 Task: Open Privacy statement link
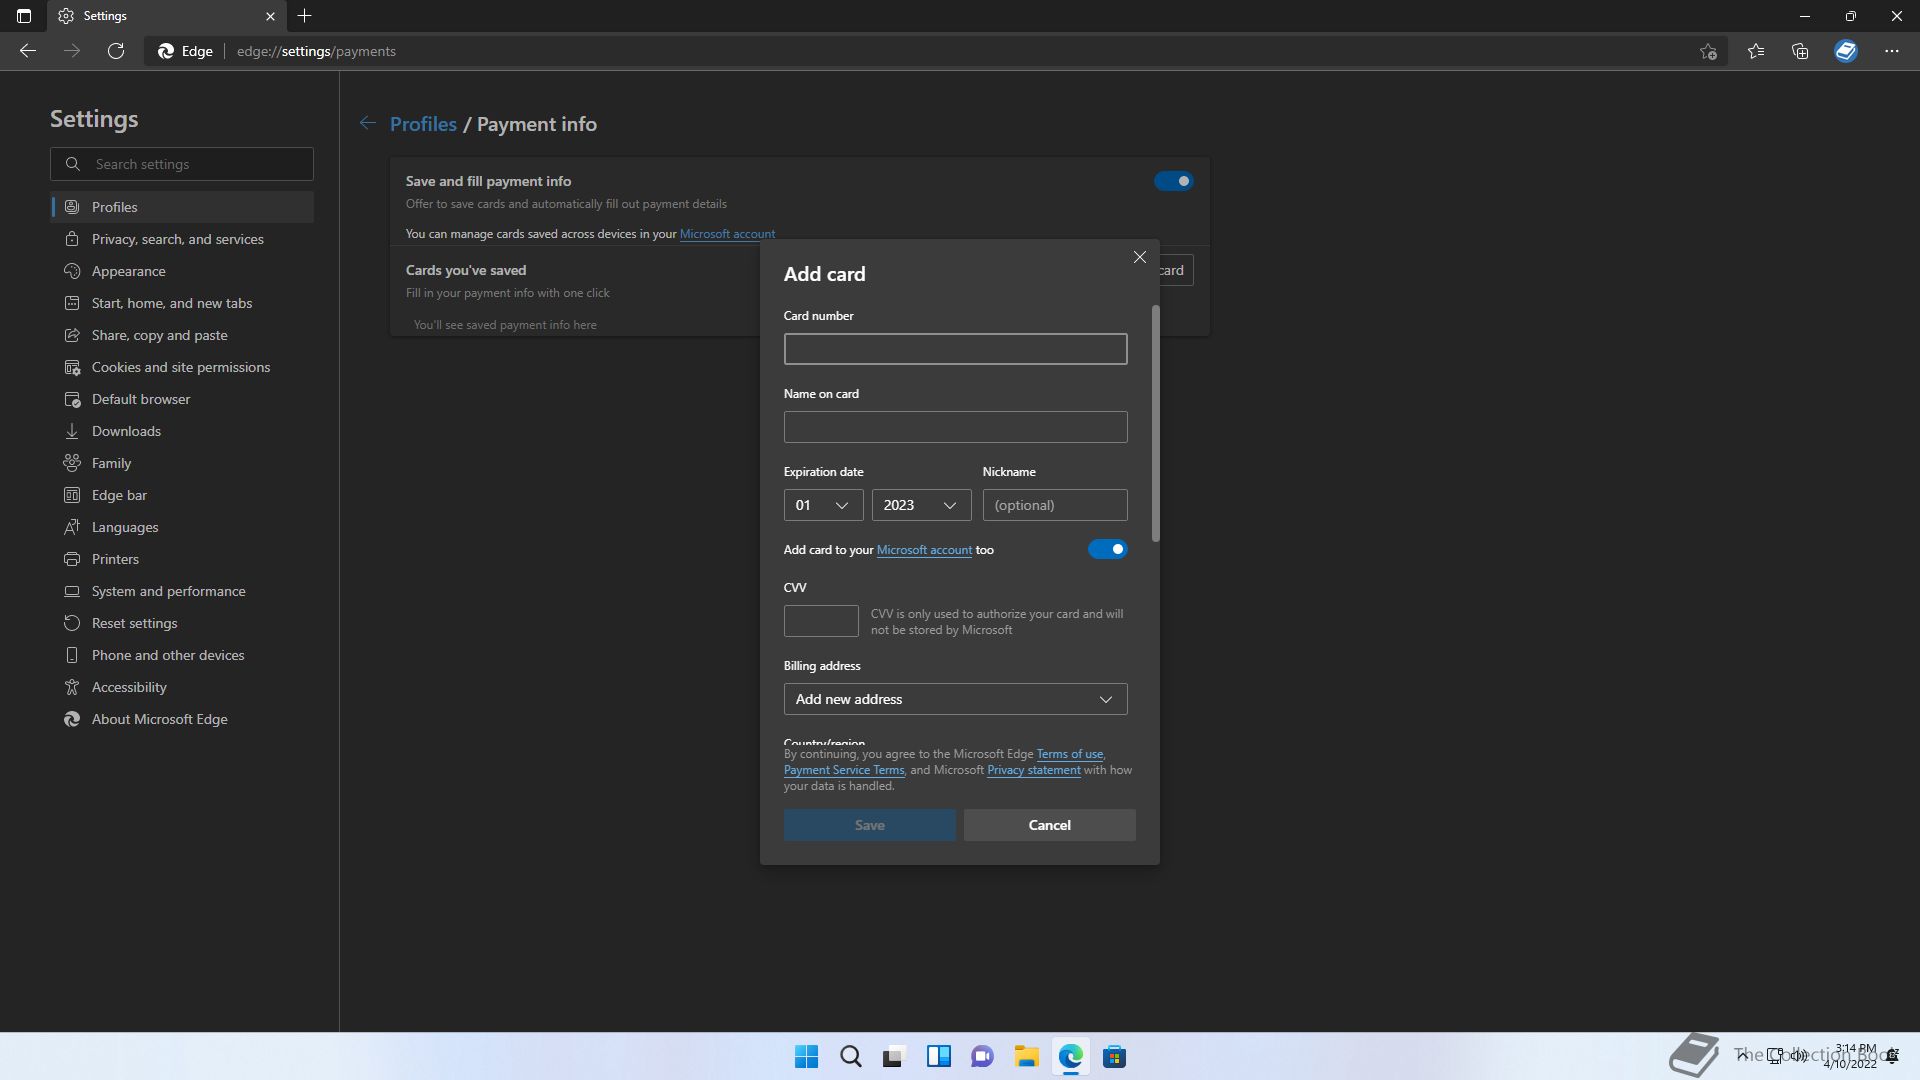point(1033,770)
